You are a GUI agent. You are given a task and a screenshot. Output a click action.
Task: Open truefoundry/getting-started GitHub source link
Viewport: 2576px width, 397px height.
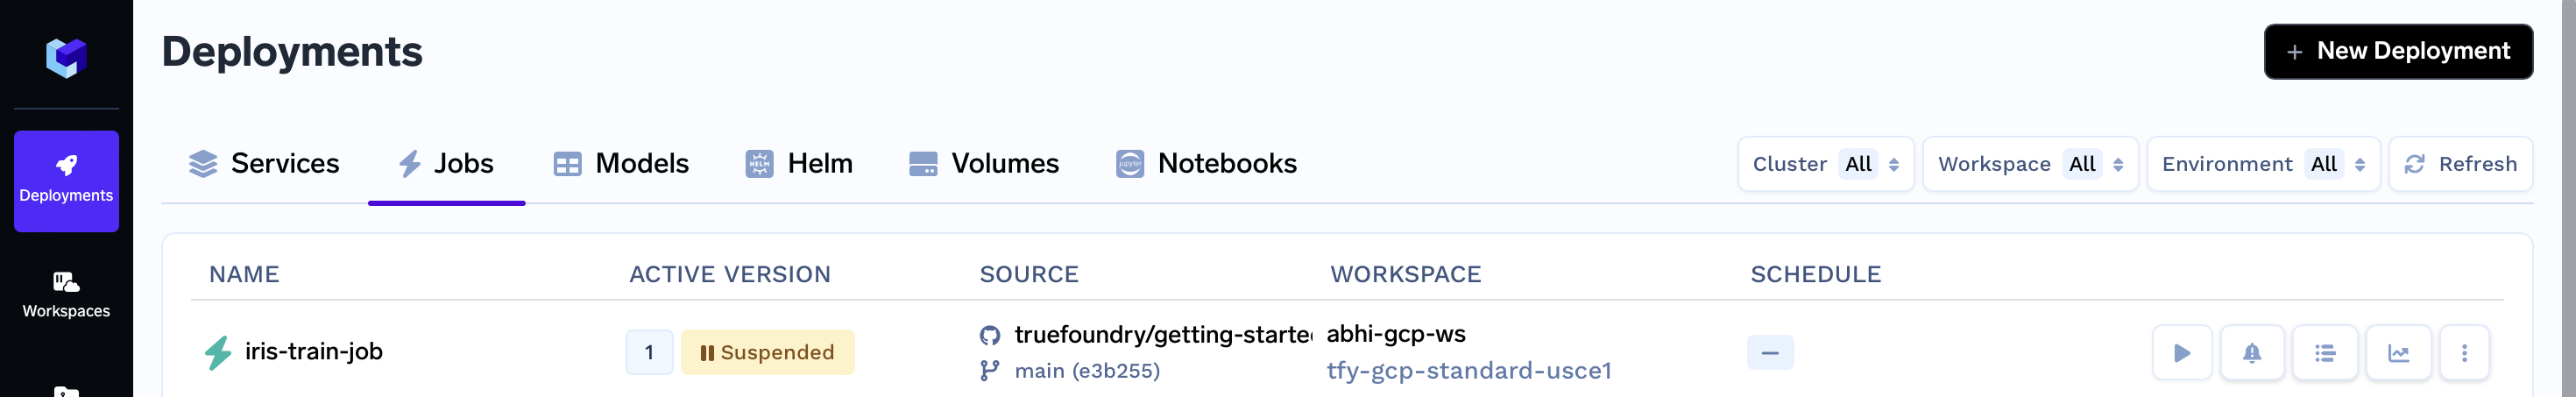click(1163, 335)
